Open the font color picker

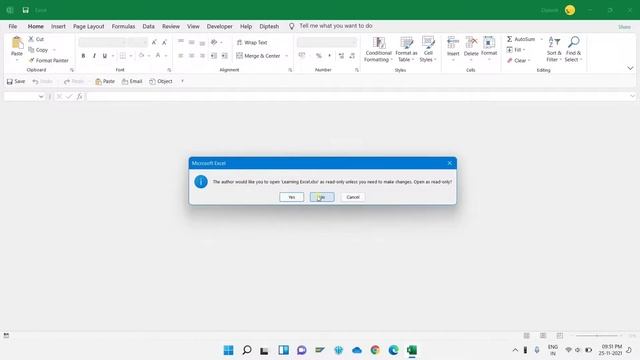pos(158,56)
